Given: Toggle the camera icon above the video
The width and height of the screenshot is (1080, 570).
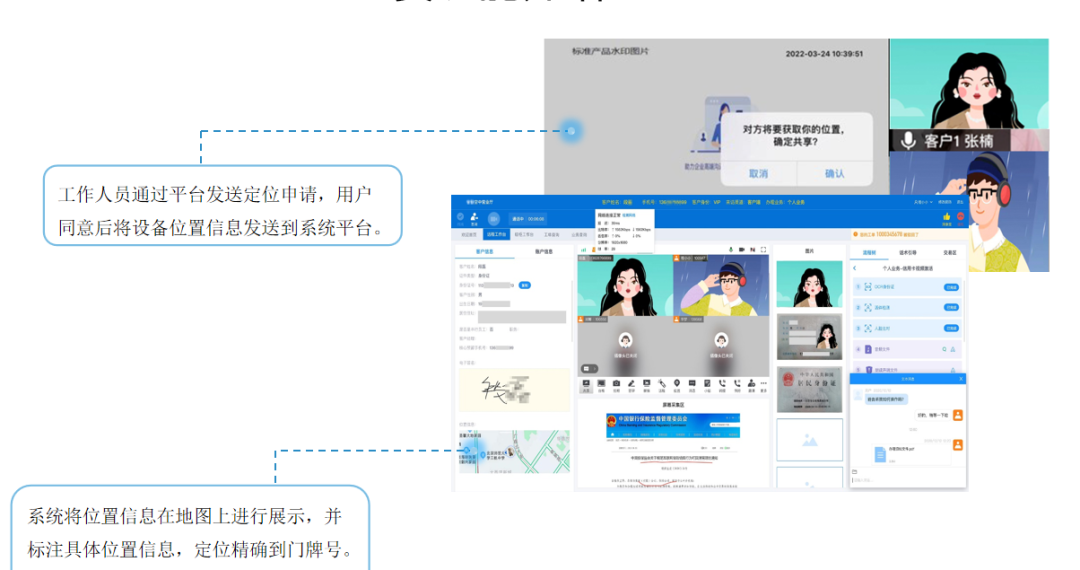Looking at the screenshot, I should click(x=742, y=249).
